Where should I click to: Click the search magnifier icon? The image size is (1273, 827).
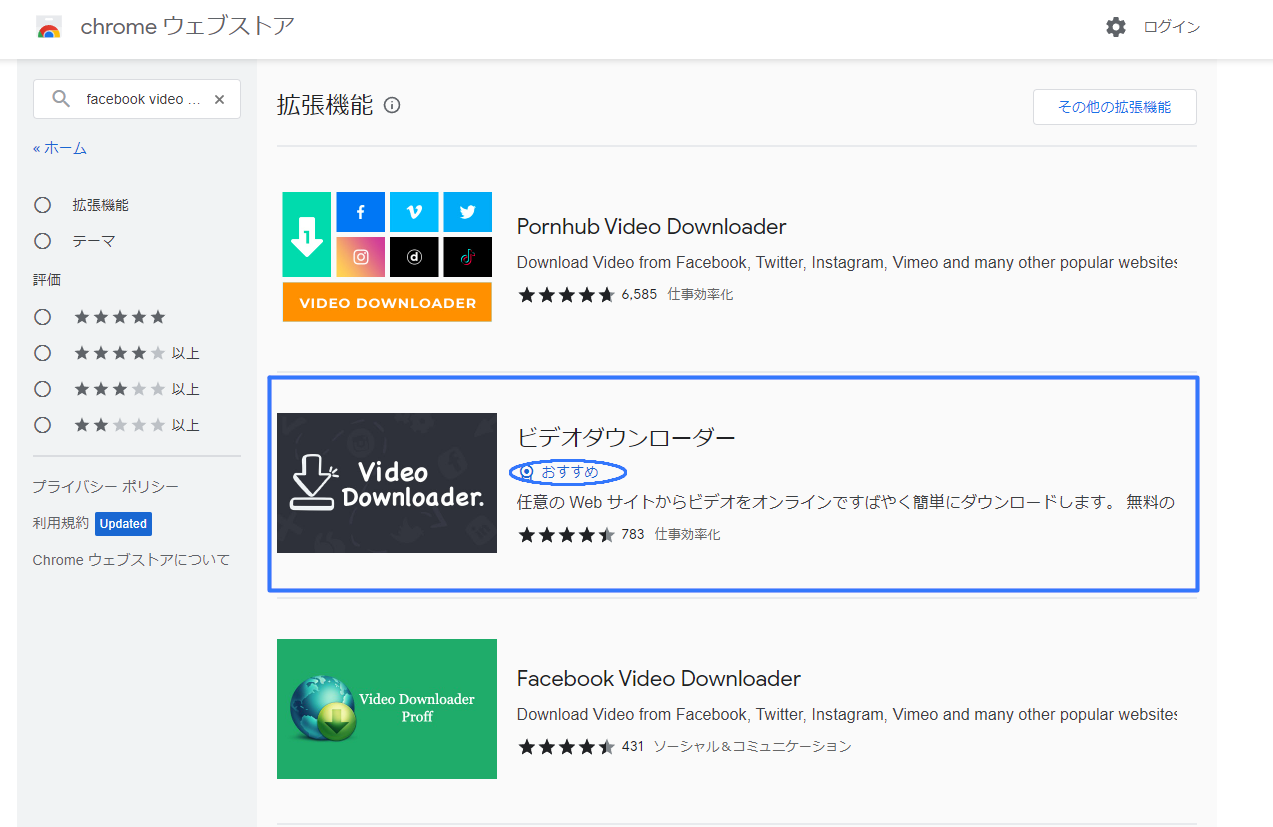point(62,99)
